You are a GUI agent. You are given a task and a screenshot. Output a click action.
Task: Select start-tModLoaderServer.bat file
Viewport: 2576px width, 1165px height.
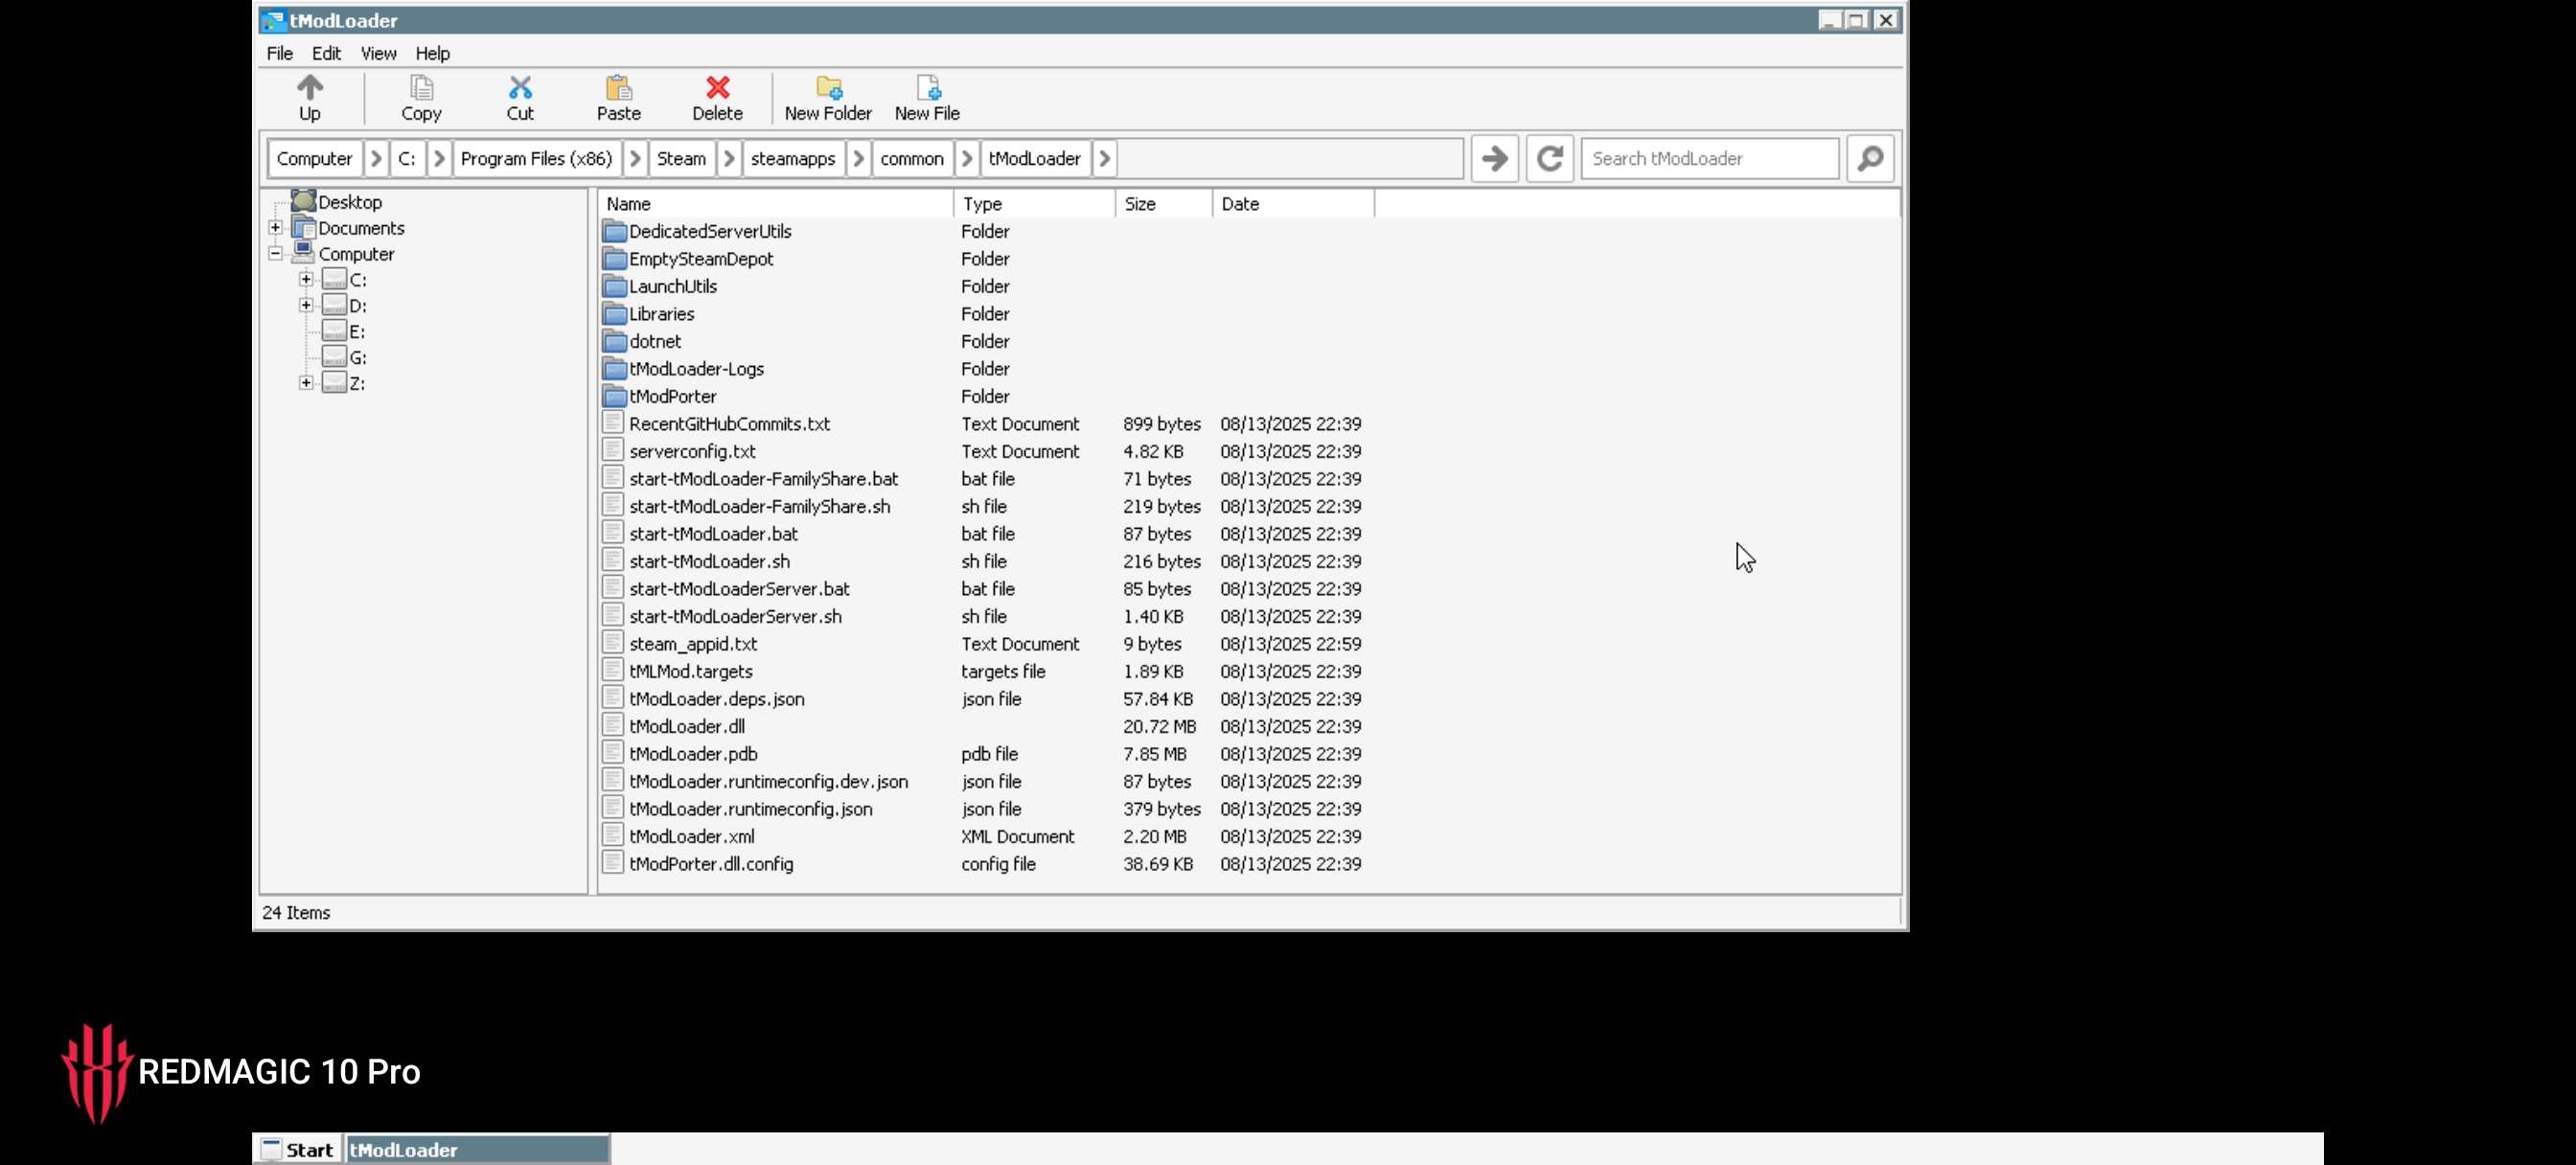(x=739, y=589)
